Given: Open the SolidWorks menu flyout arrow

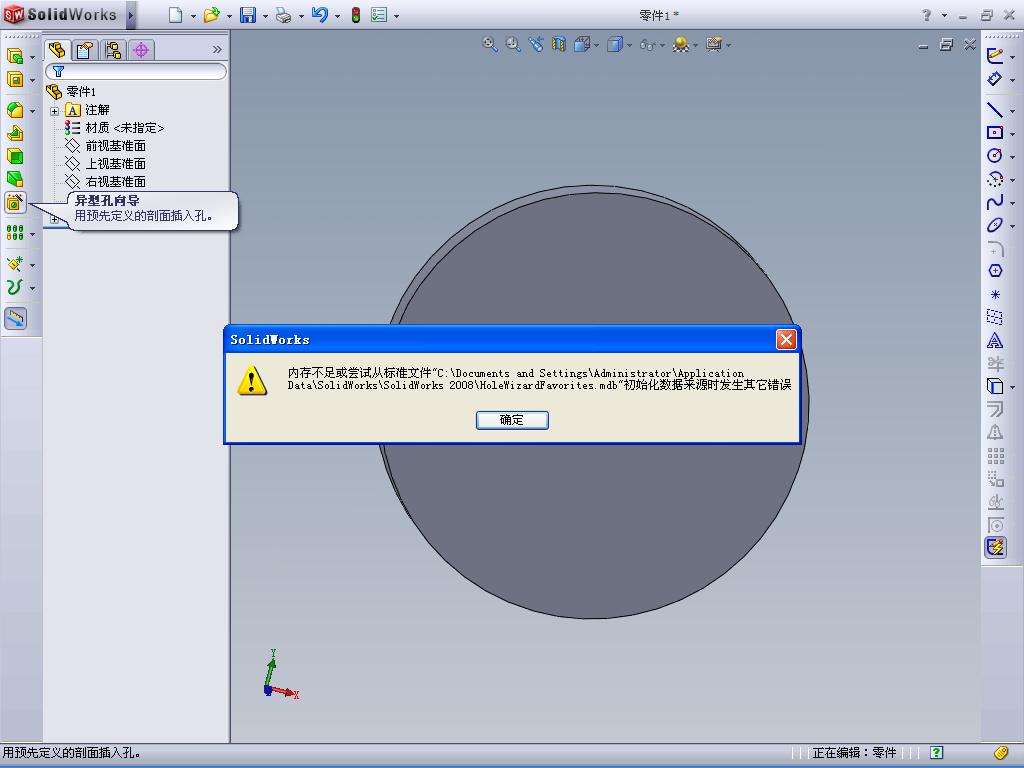Looking at the screenshot, I should pos(131,15).
